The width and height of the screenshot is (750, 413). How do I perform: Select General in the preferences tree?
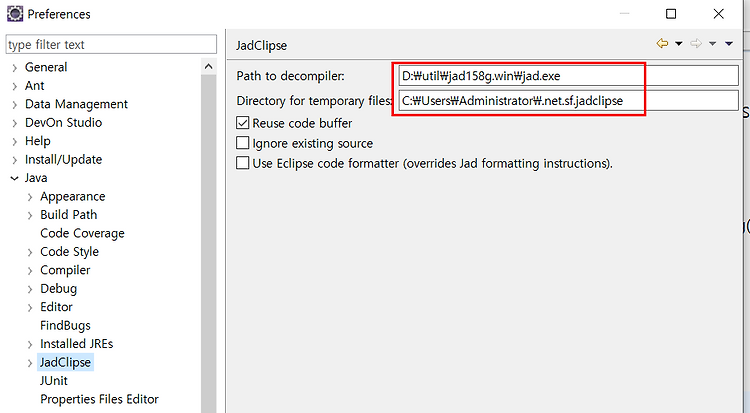46,67
